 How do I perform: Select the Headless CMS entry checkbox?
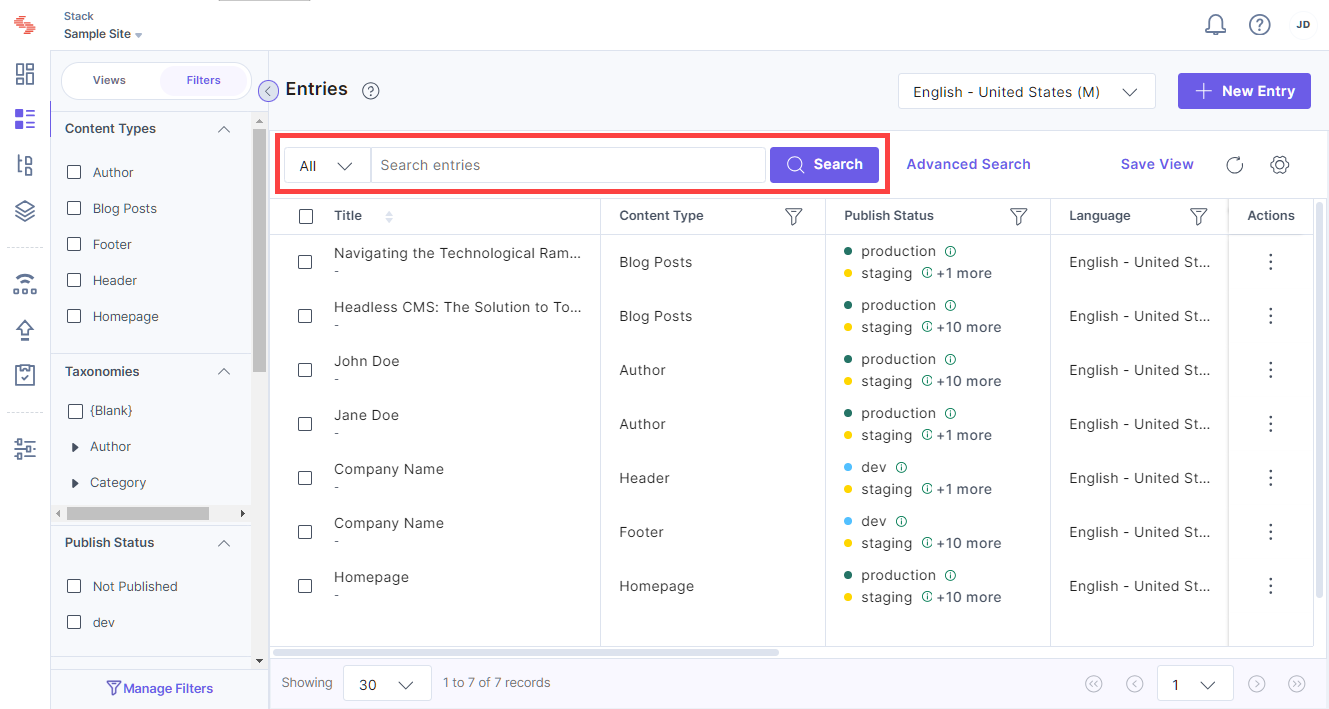(x=306, y=316)
